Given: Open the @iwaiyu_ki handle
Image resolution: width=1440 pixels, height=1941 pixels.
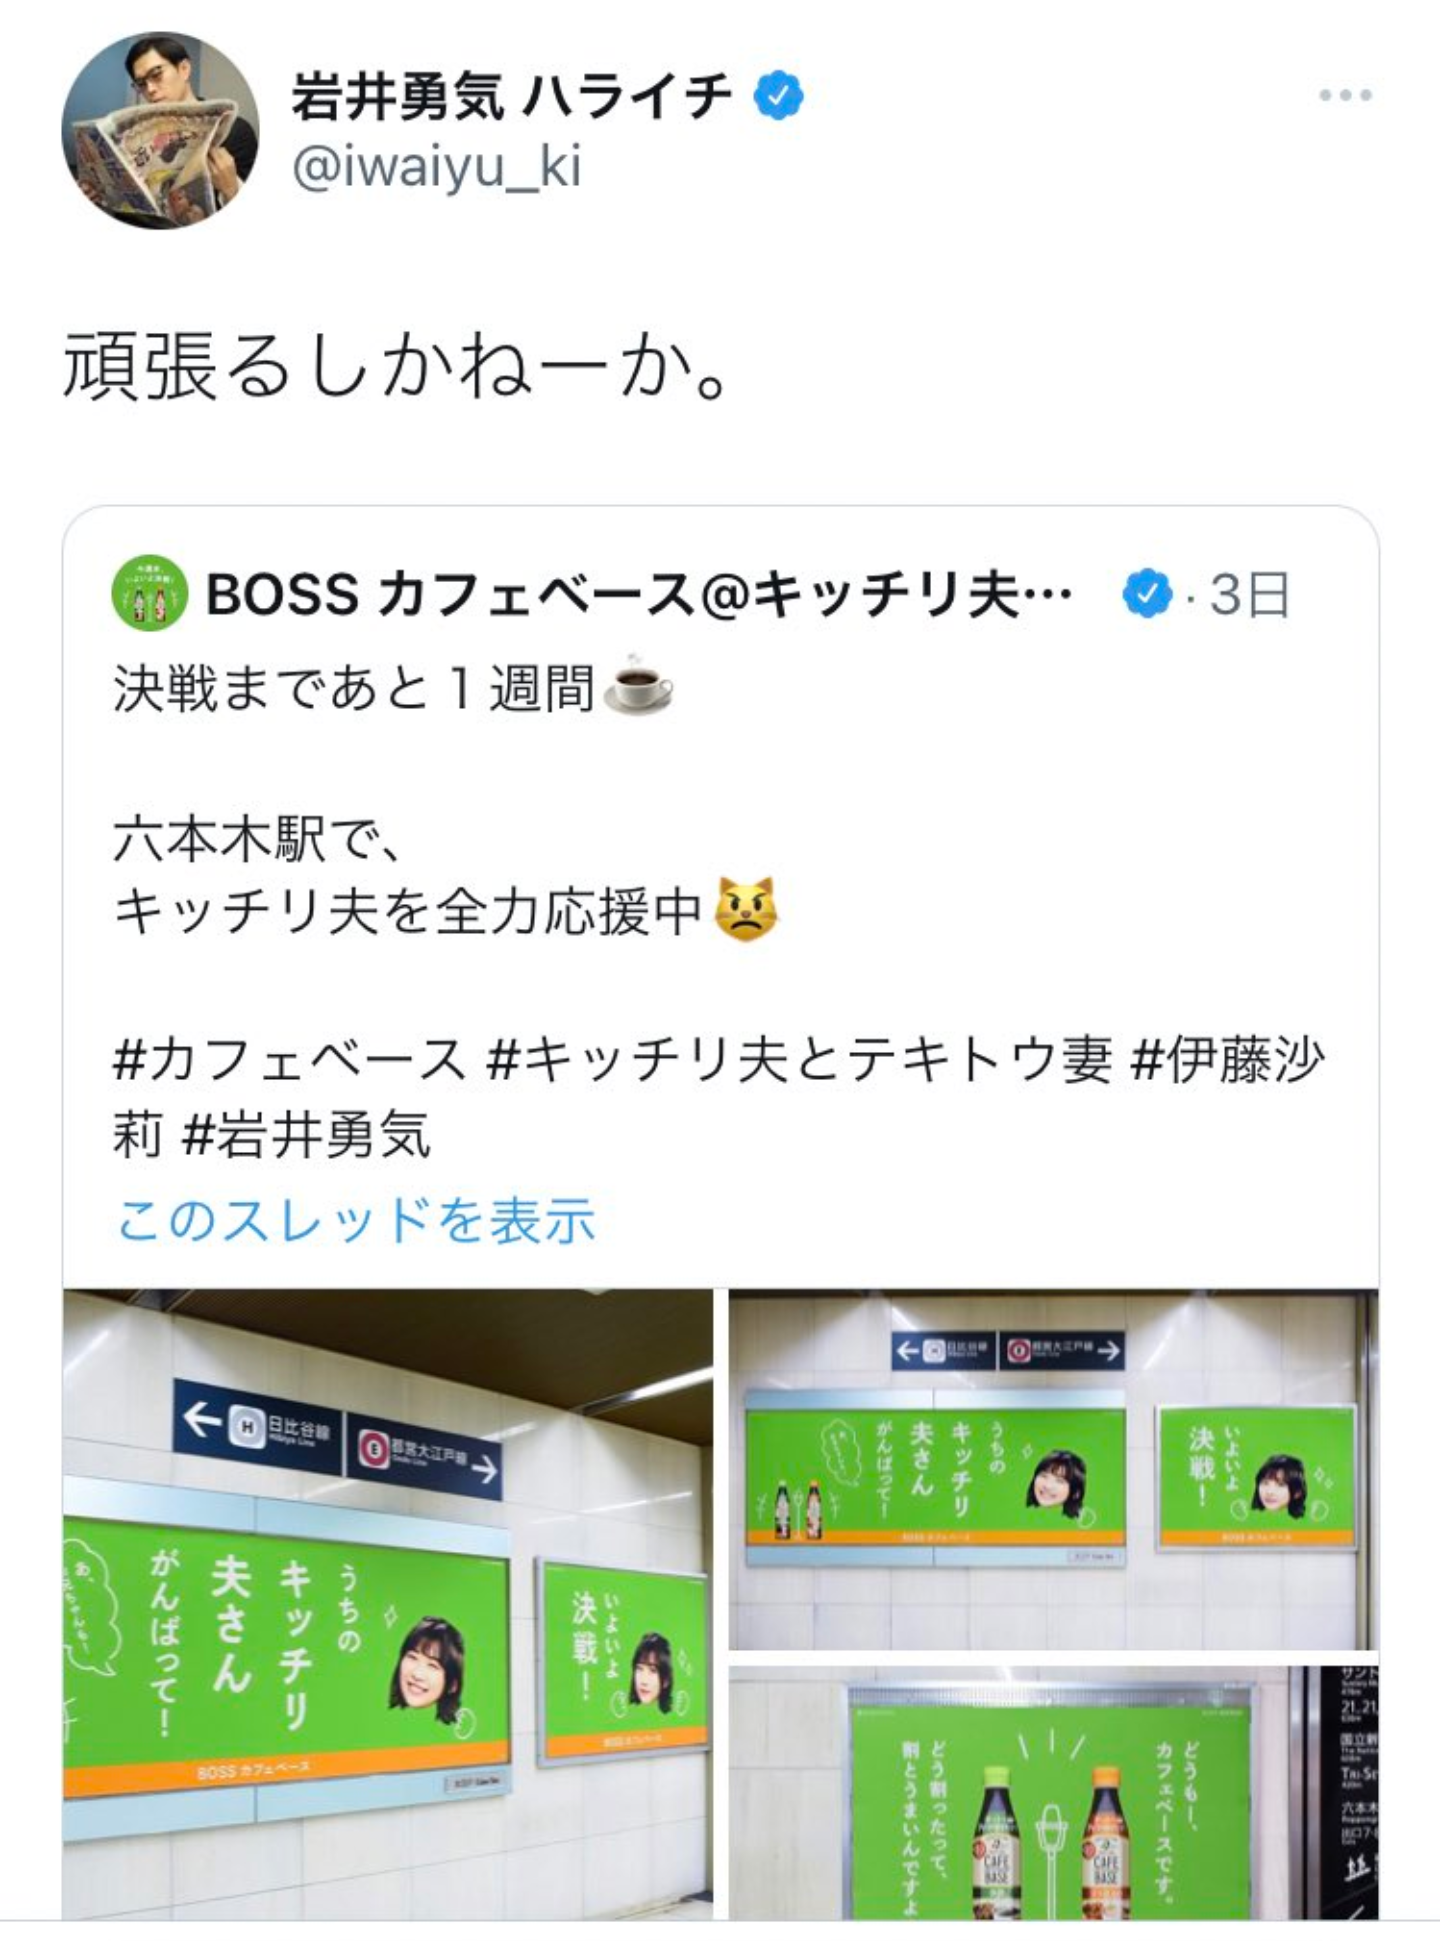Looking at the screenshot, I should coord(436,166).
